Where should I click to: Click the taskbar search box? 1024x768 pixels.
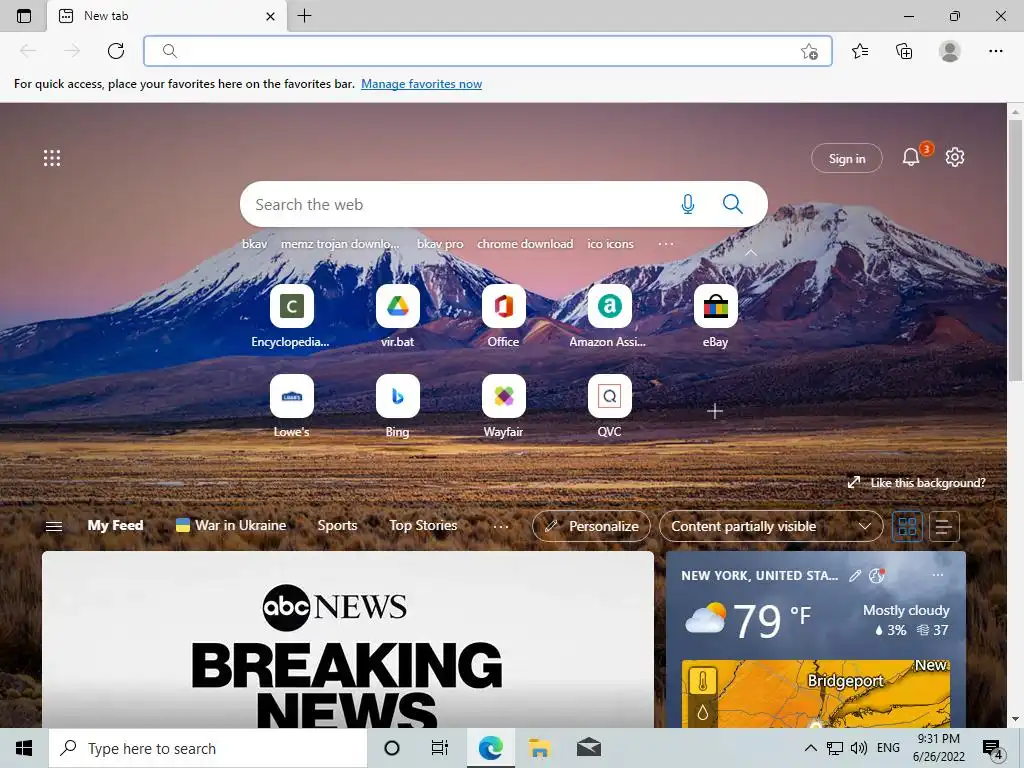tap(208, 748)
